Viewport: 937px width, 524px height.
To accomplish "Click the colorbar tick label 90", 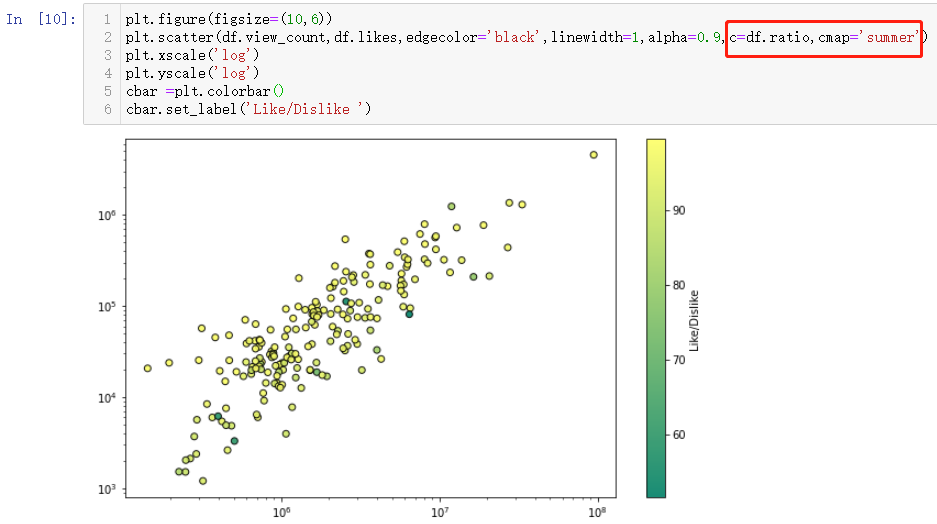I will tap(679, 210).
